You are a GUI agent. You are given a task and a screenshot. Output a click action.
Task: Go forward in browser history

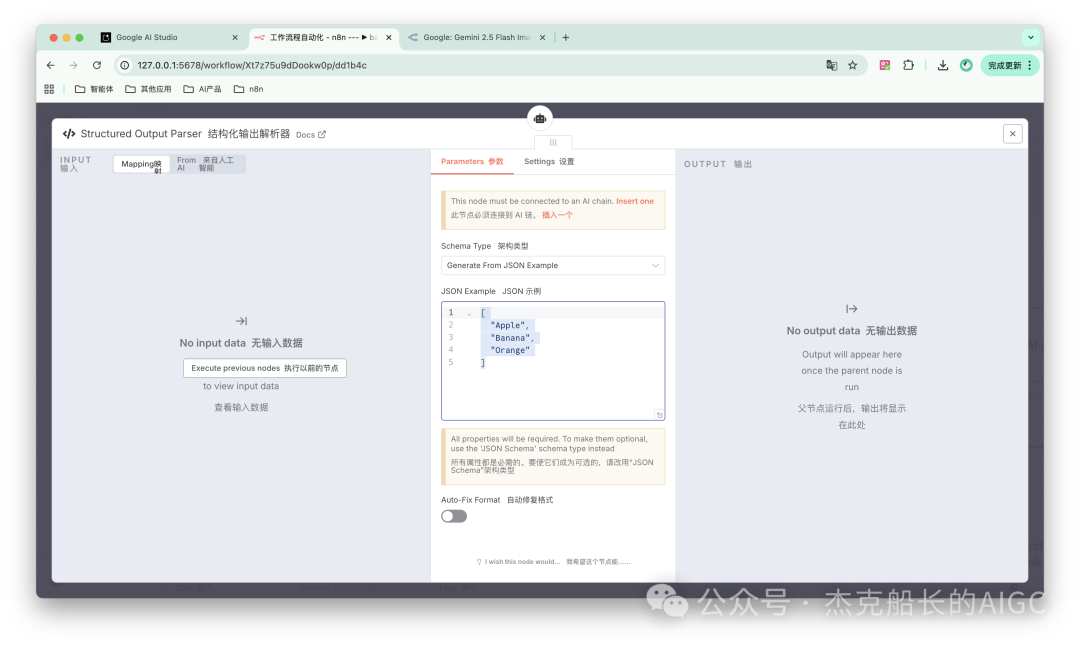click(x=74, y=65)
